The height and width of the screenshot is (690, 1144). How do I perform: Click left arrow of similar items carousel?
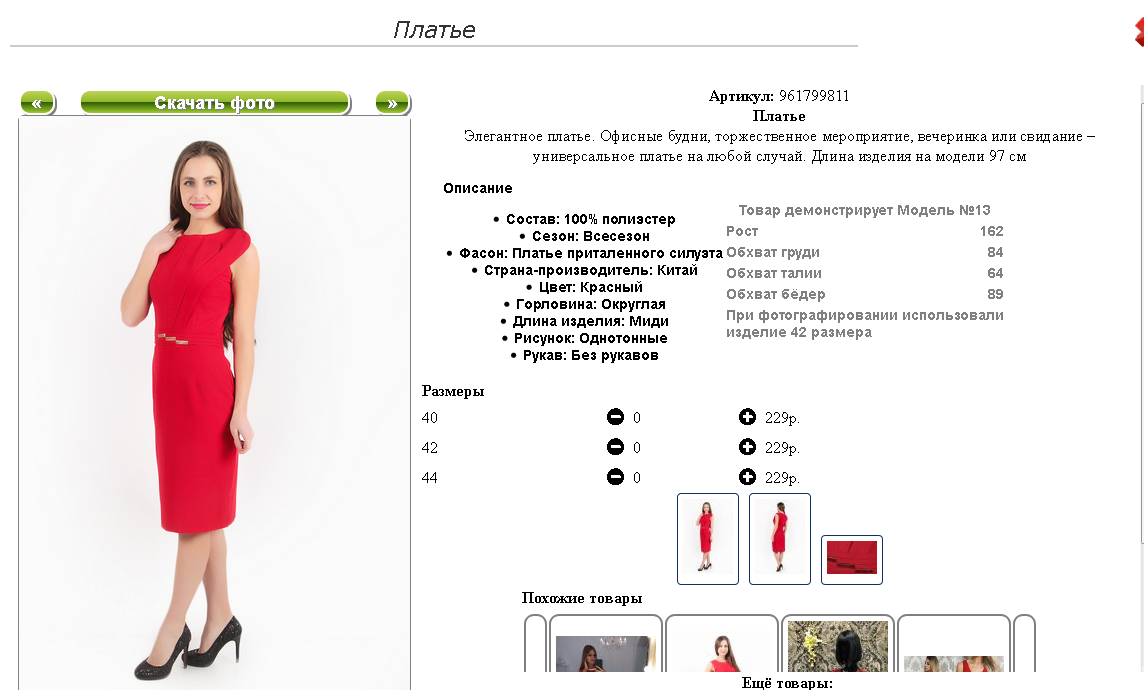click(536, 644)
